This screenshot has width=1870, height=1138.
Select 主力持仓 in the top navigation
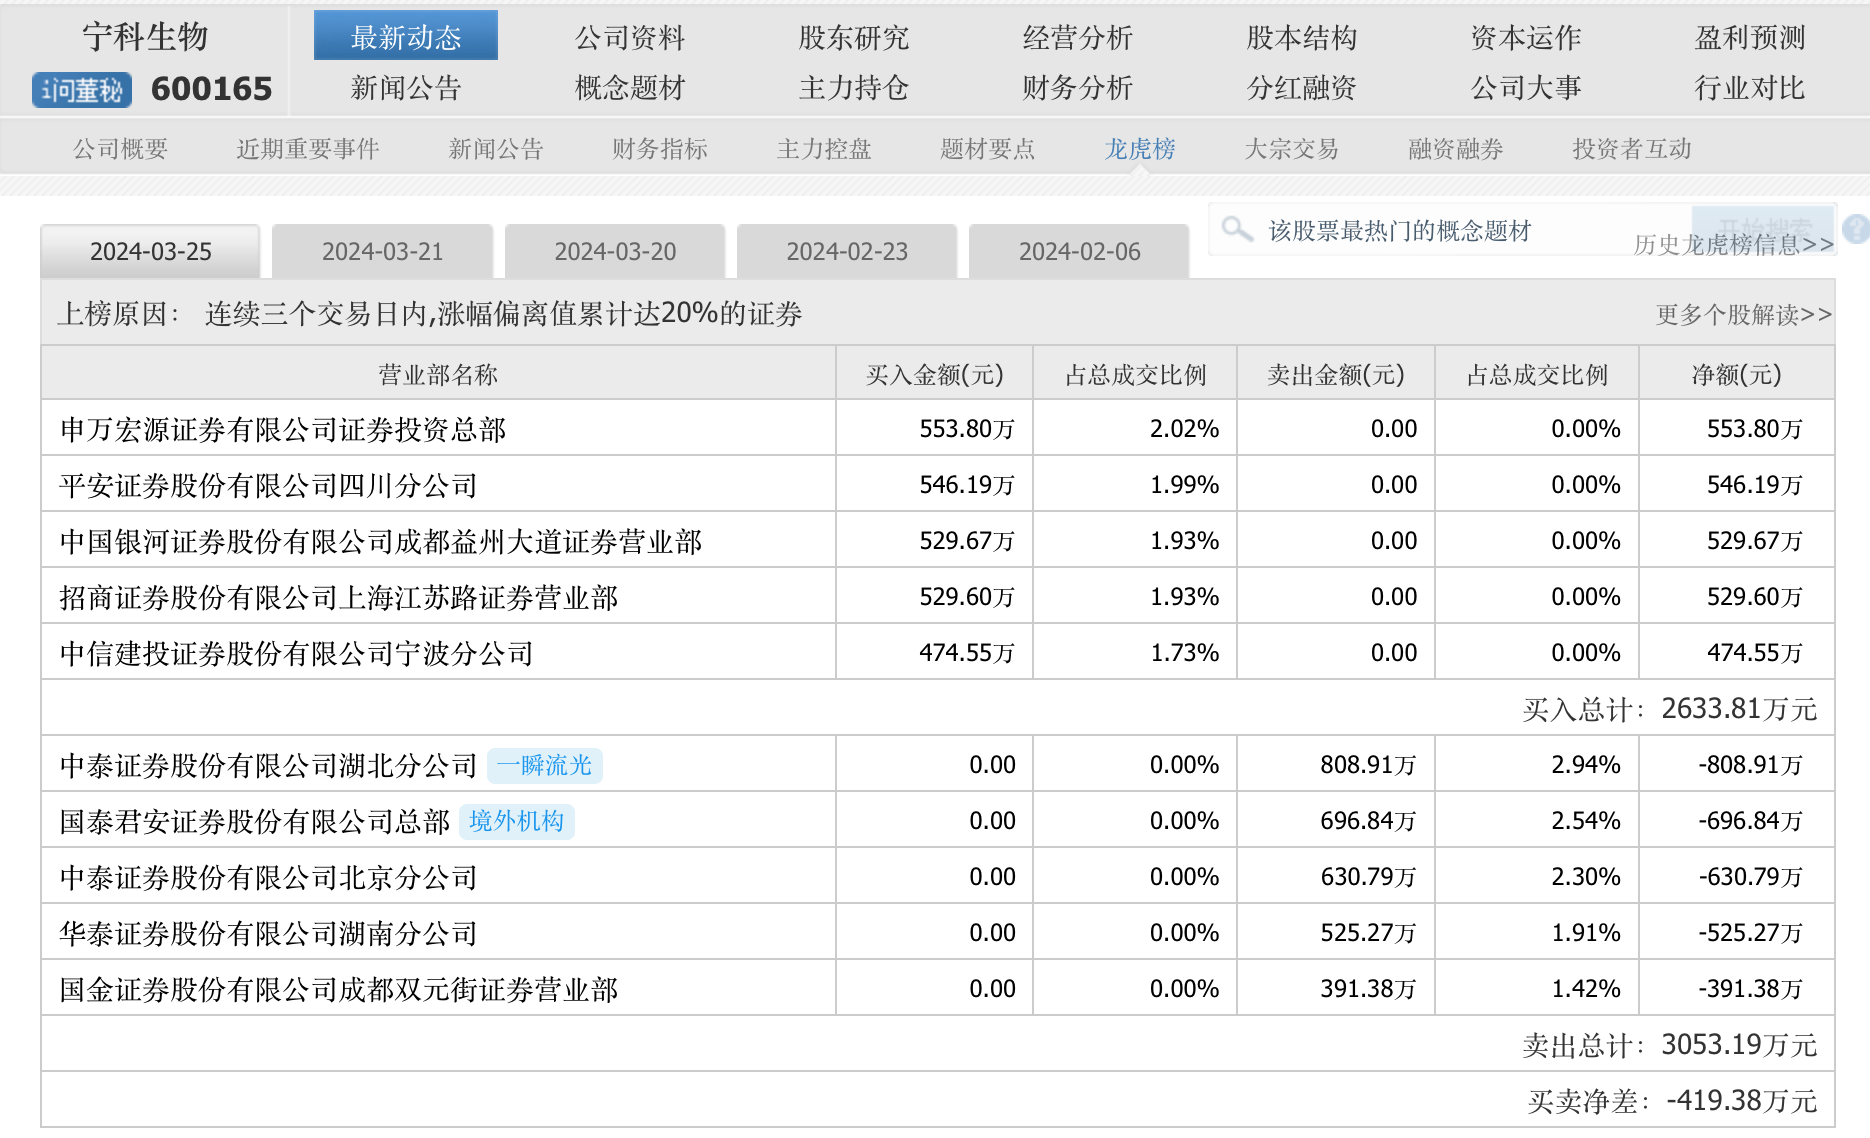pos(853,88)
